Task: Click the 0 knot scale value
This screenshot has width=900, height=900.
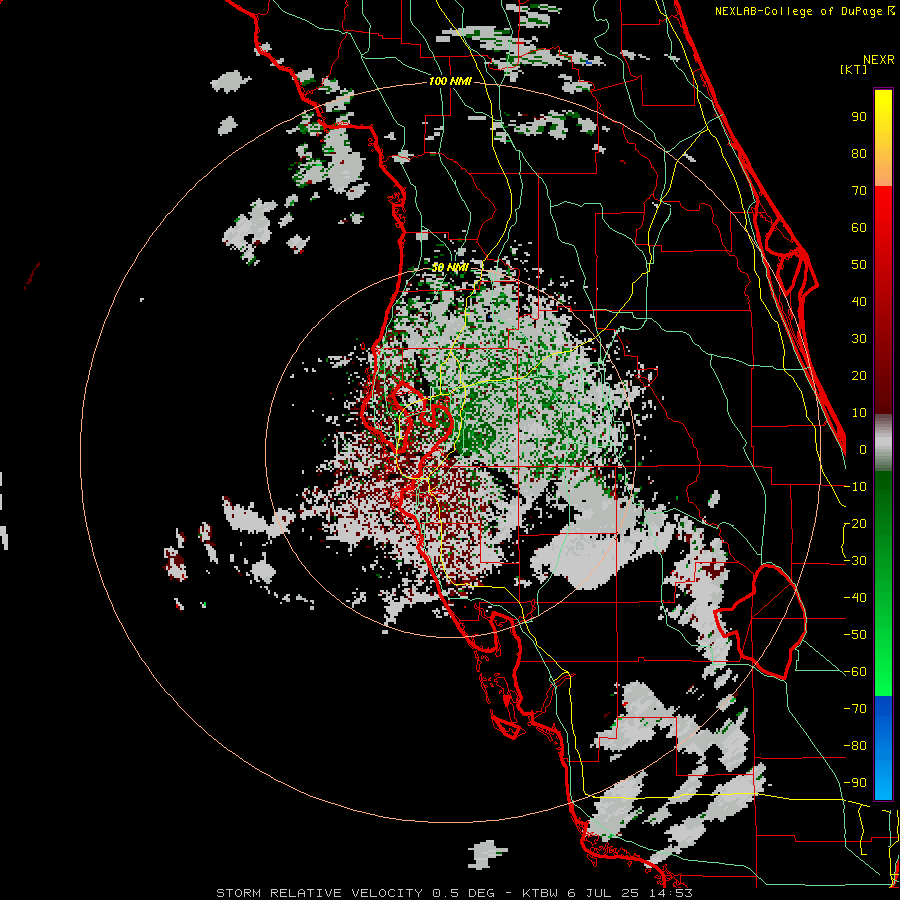Action: pyautogui.click(x=863, y=449)
